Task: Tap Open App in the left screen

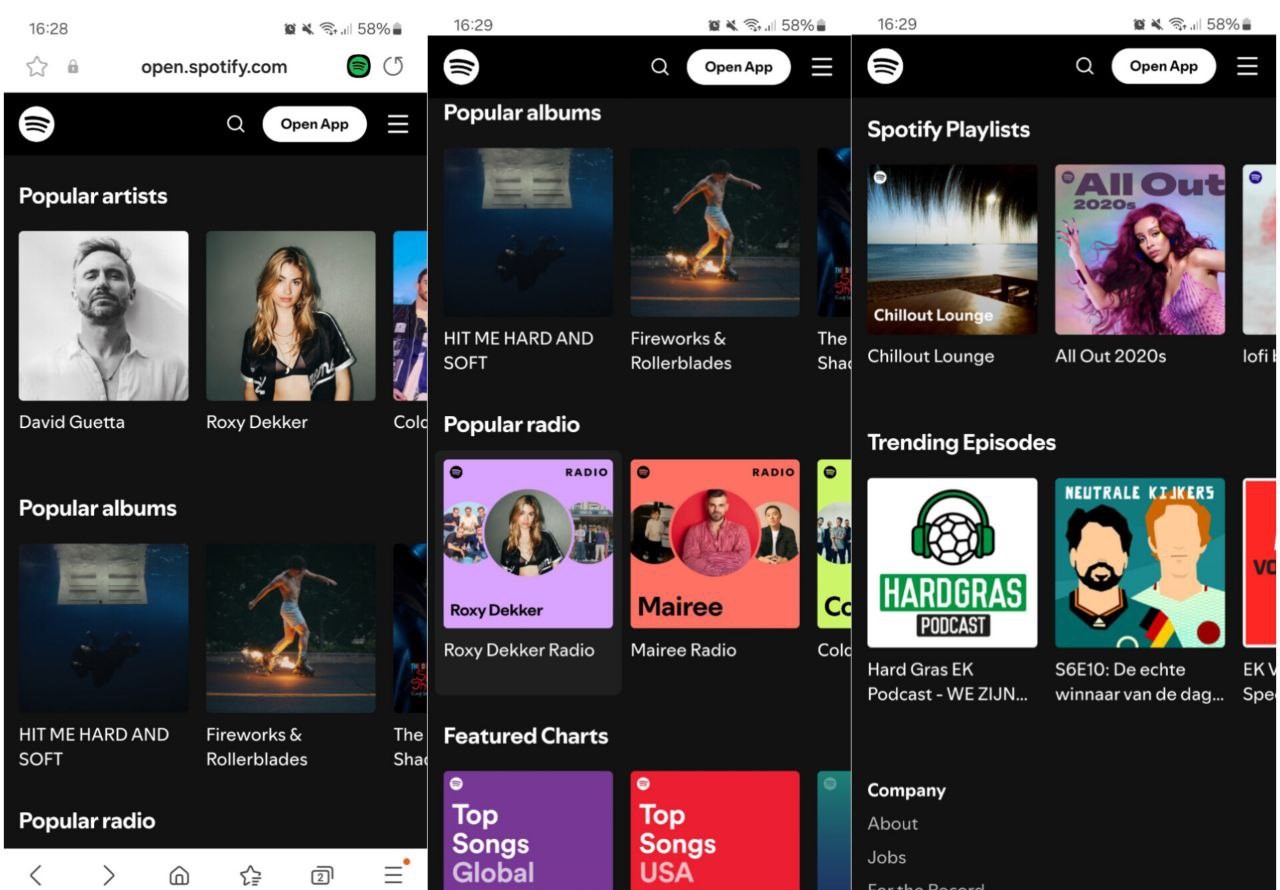Action: 314,124
